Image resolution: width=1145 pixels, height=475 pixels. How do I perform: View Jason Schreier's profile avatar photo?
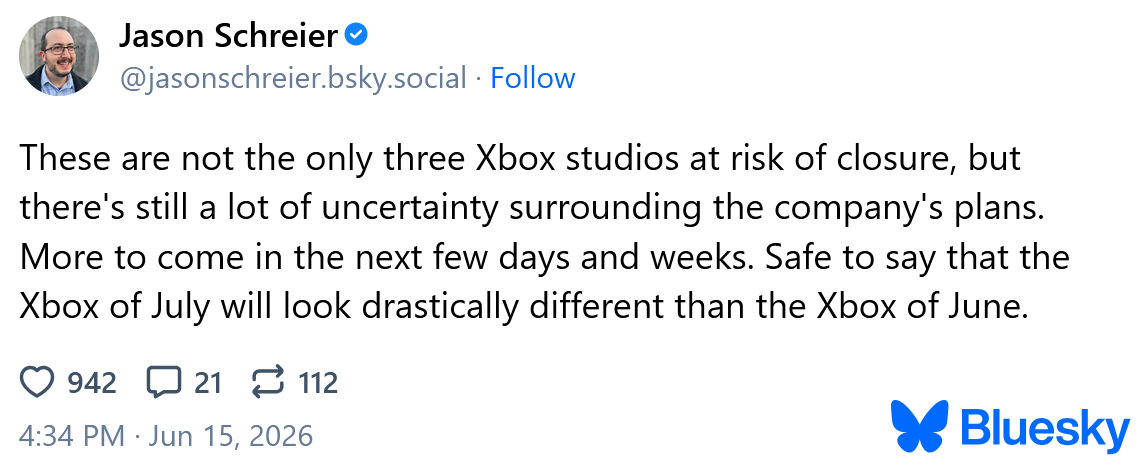tap(59, 56)
